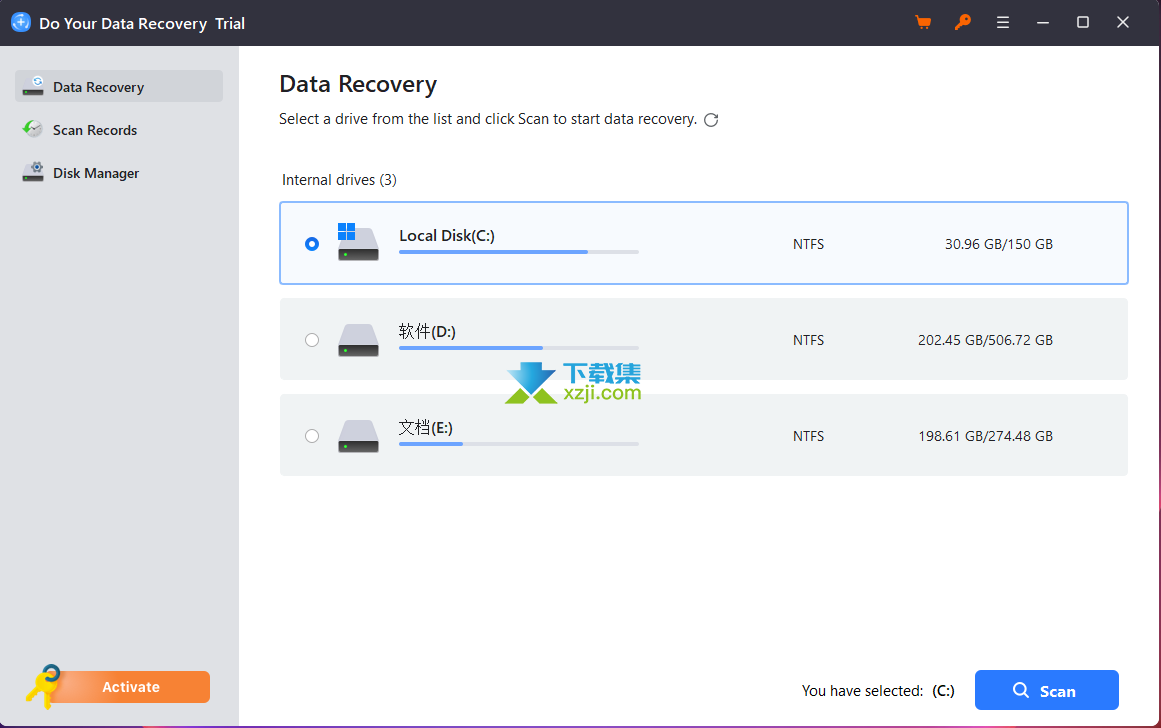Viewport: 1161px width, 728px height.
Task: Click NTFS in the 文档(E:) row
Action: tap(808, 436)
